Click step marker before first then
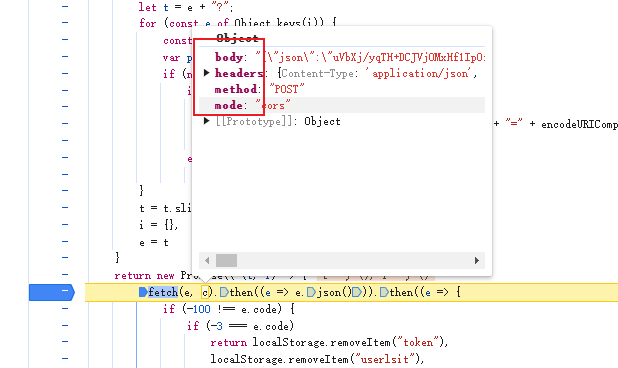Image resolution: width=618 pixels, height=368 pixels. [x=224, y=292]
